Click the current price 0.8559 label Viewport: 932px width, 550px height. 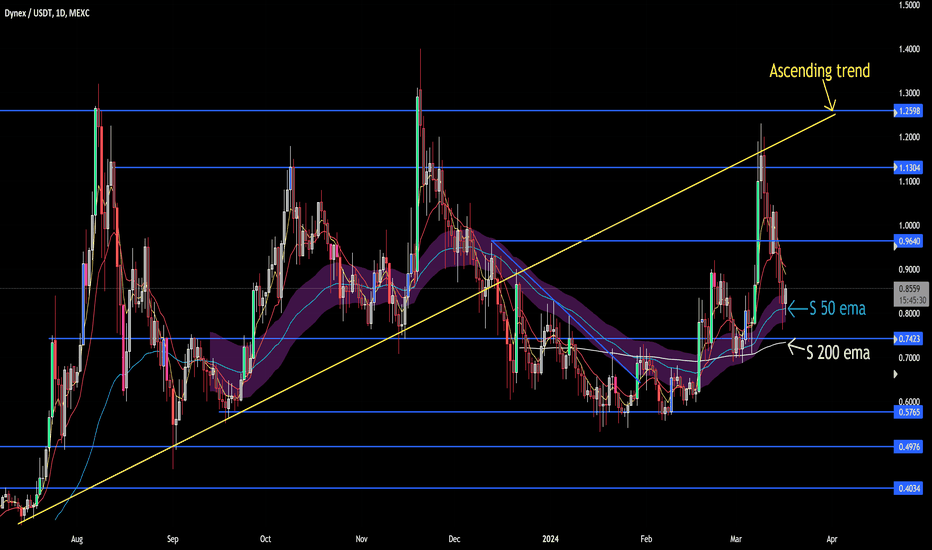[909, 289]
